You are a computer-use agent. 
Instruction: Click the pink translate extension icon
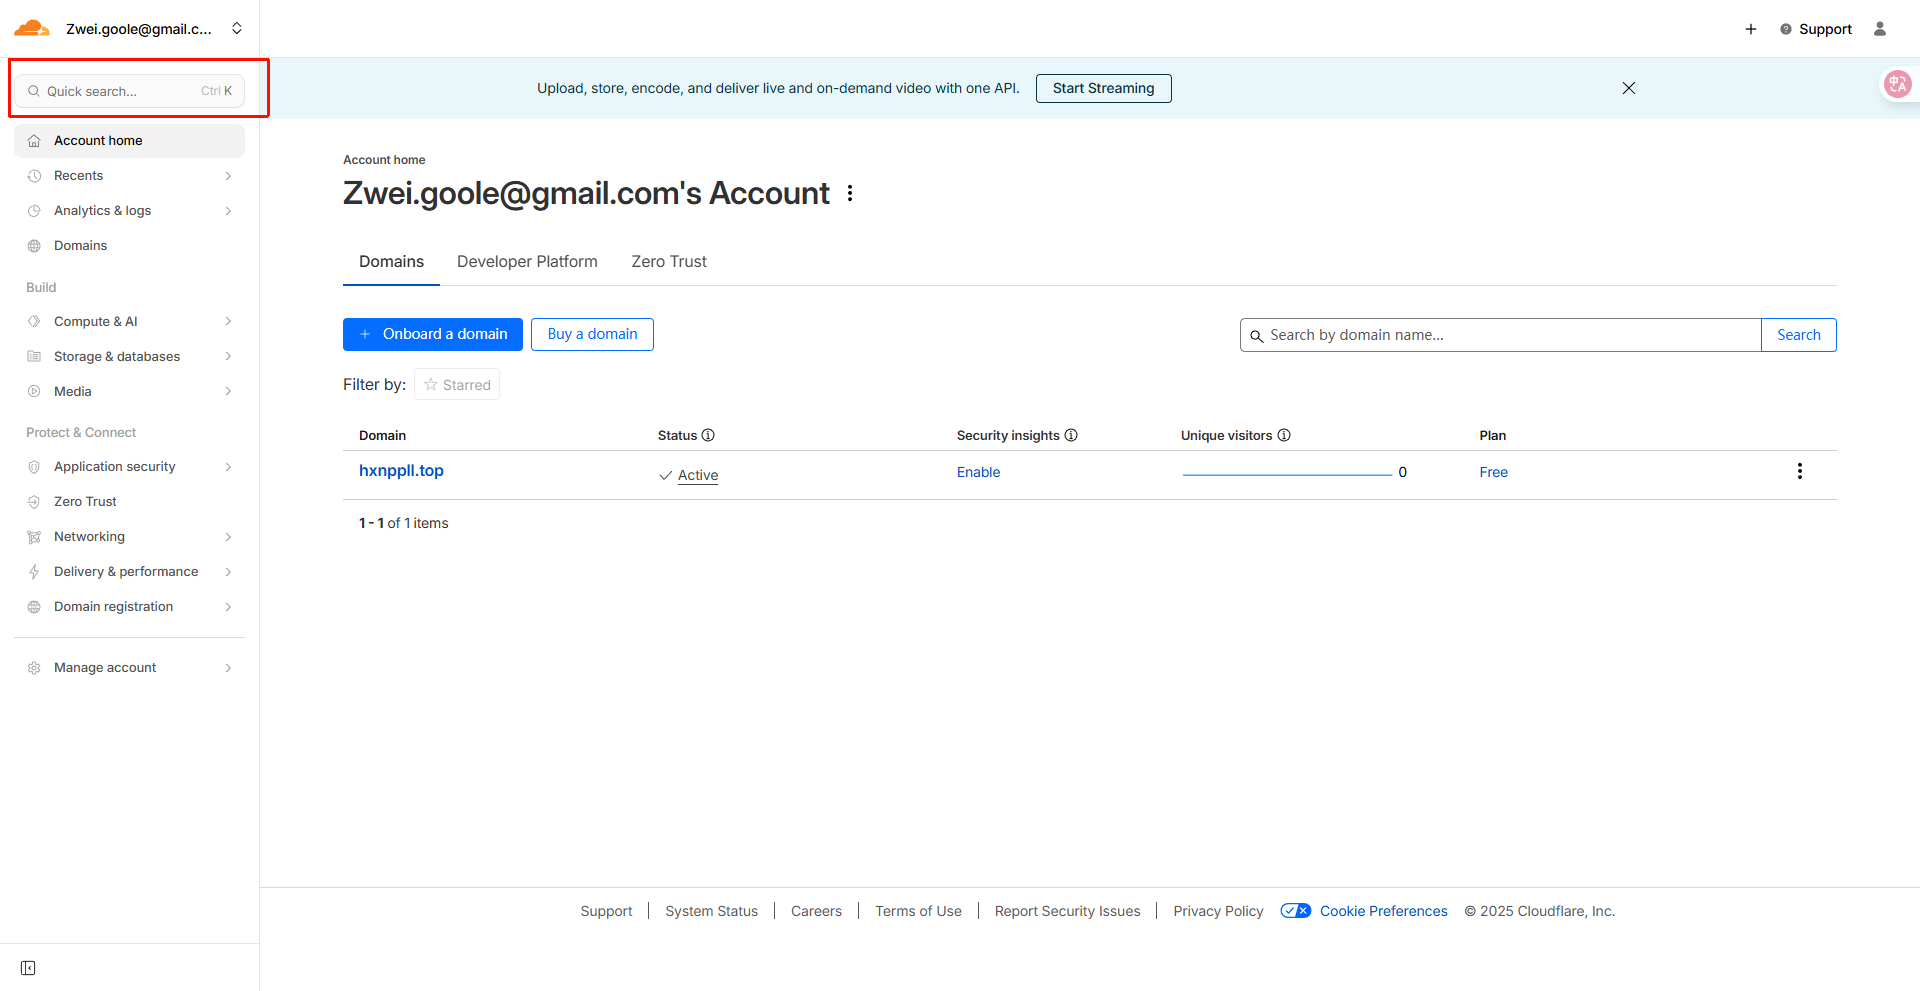click(1897, 84)
